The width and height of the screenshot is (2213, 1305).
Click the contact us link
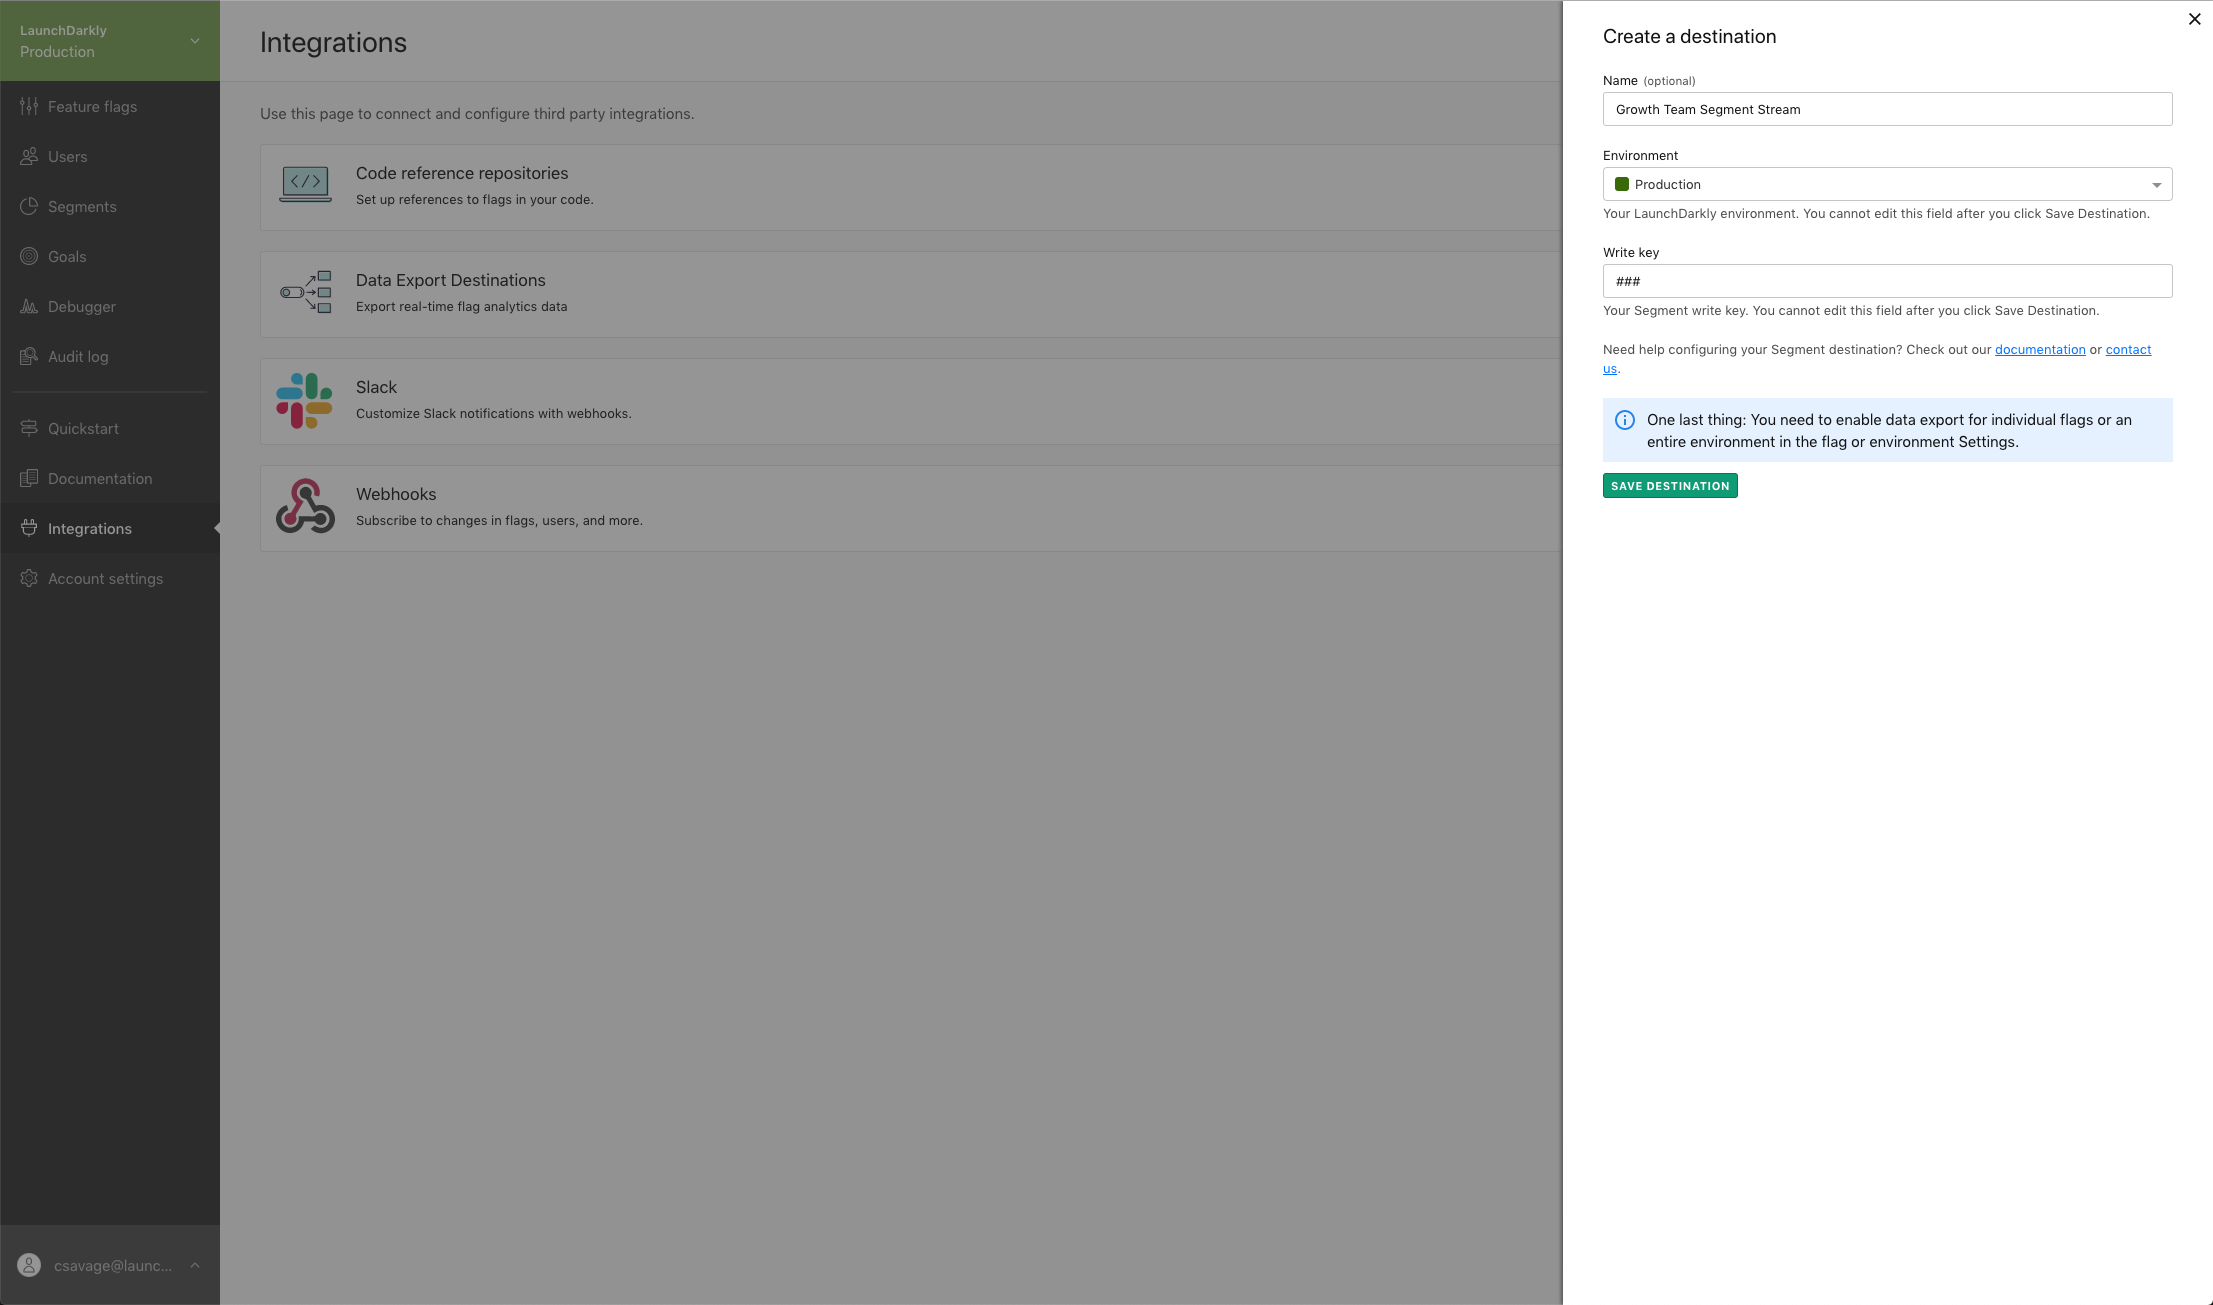2128,350
